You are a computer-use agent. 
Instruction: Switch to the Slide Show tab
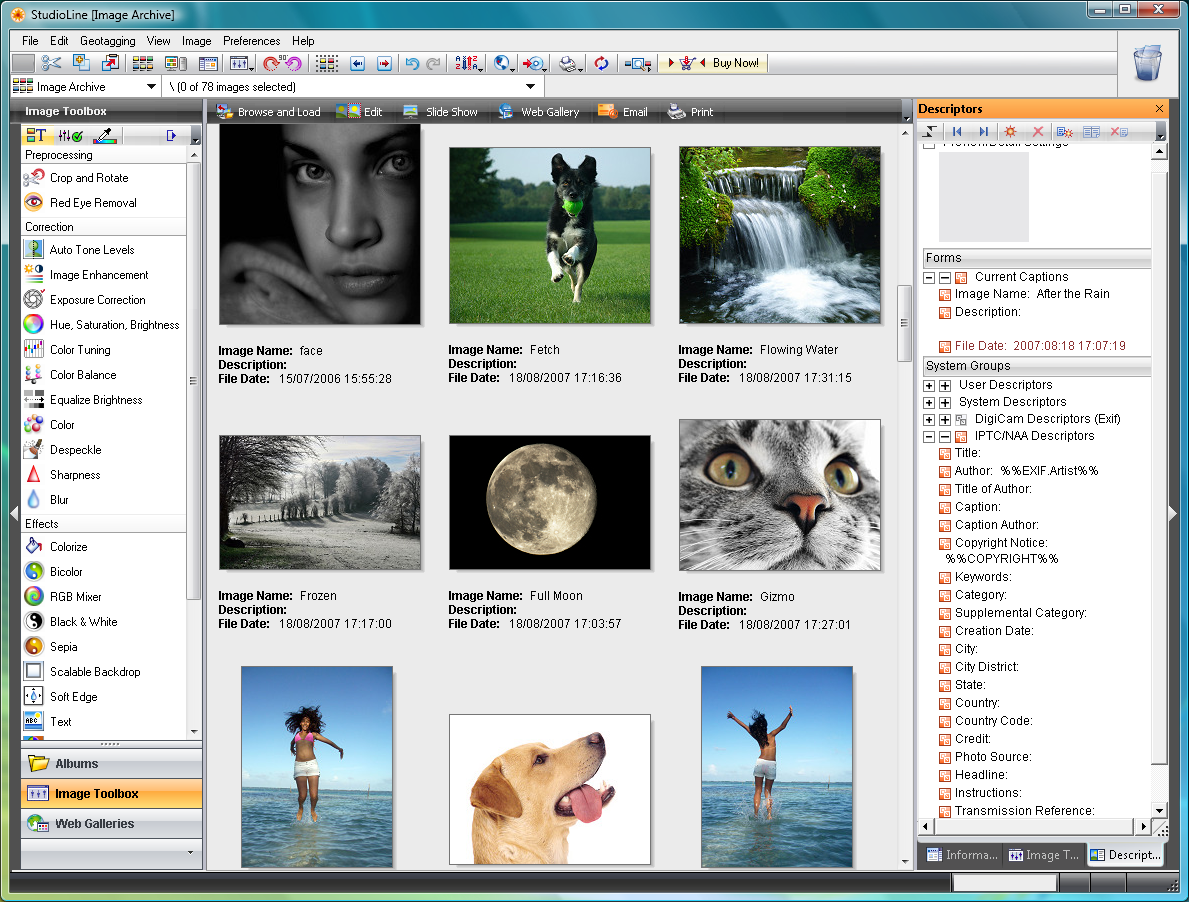440,112
